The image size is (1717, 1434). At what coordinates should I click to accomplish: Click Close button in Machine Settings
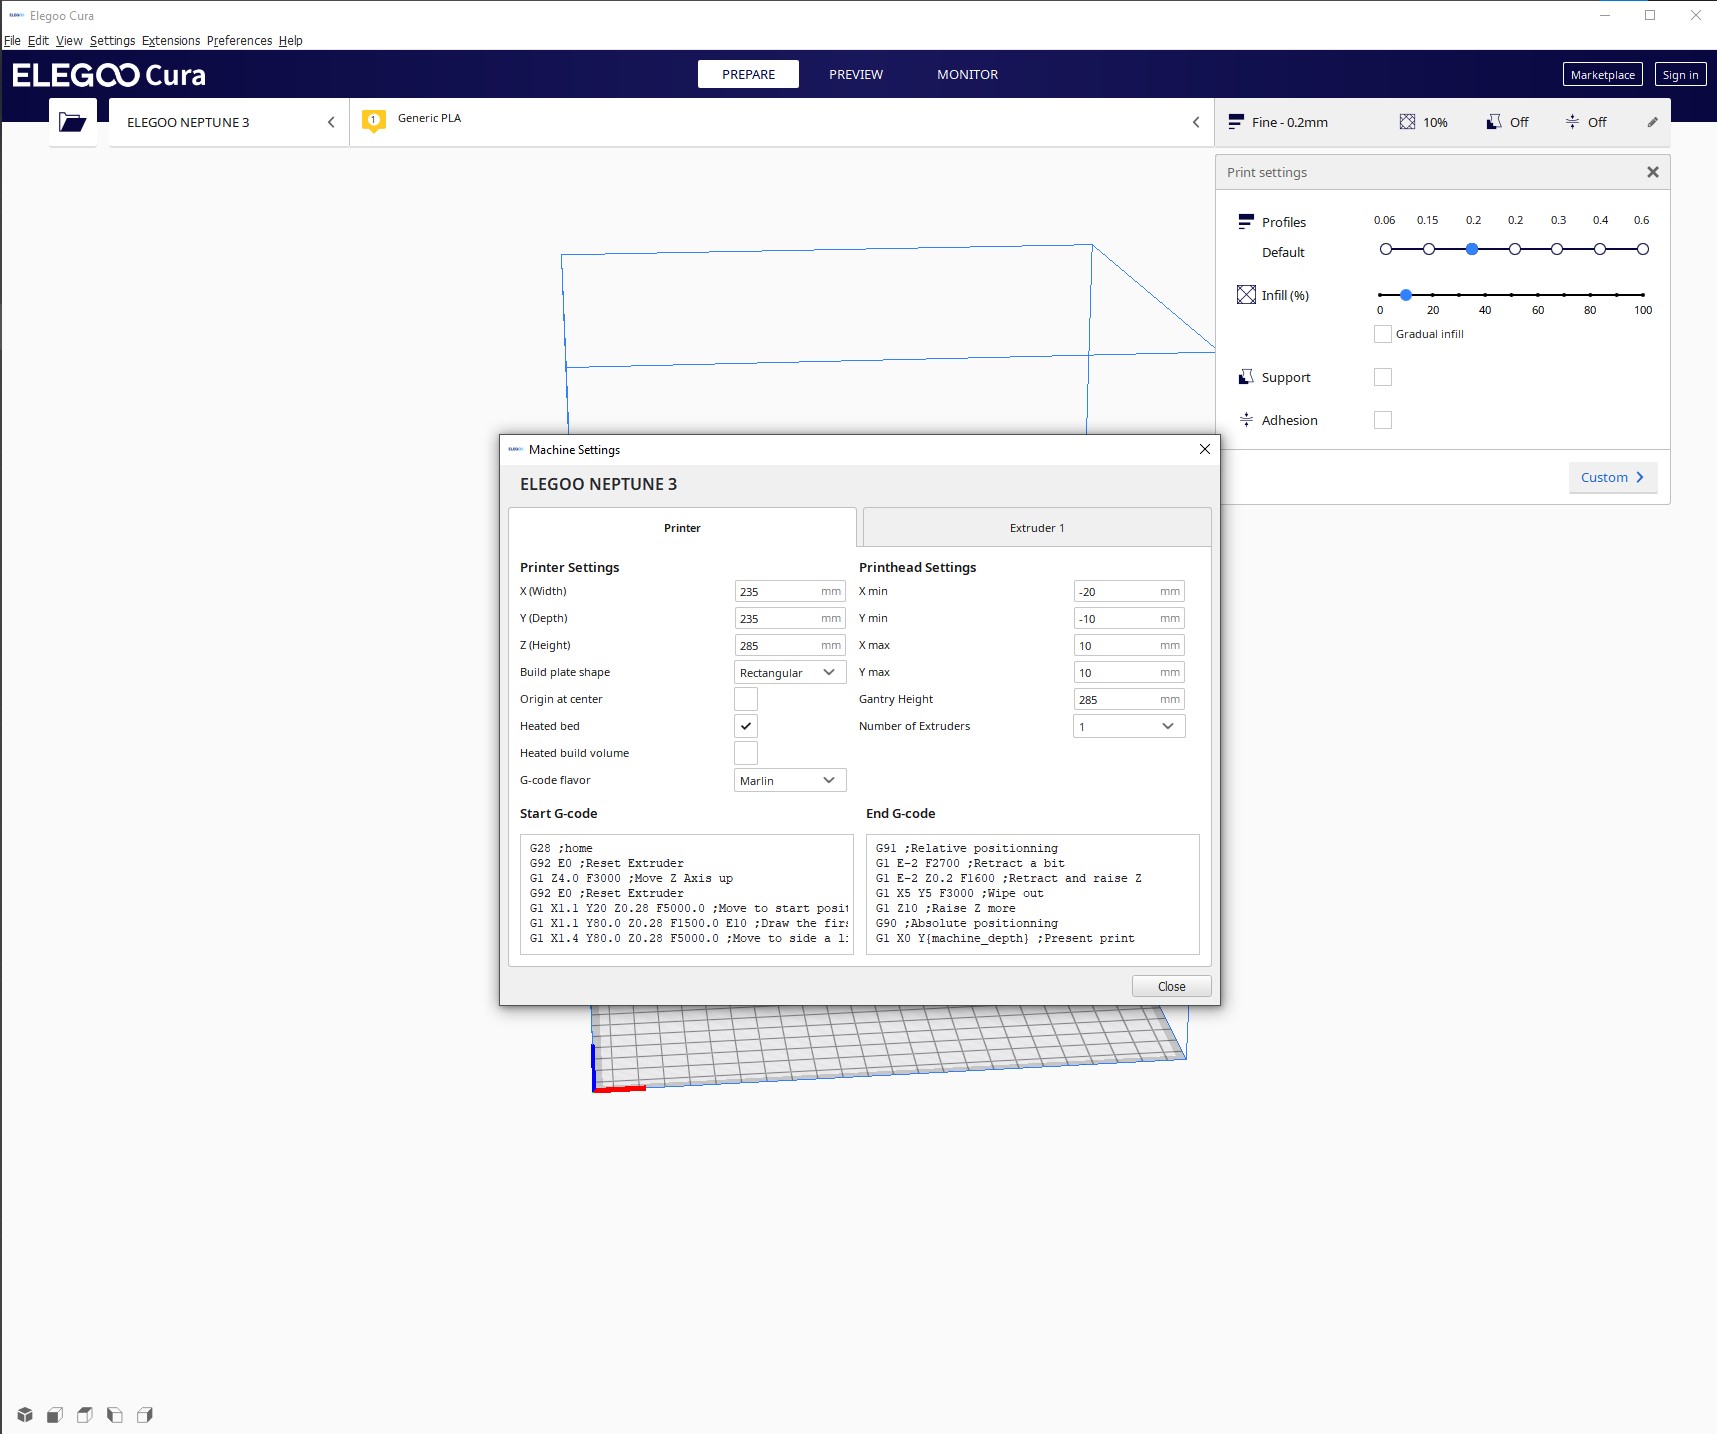pyautogui.click(x=1171, y=986)
